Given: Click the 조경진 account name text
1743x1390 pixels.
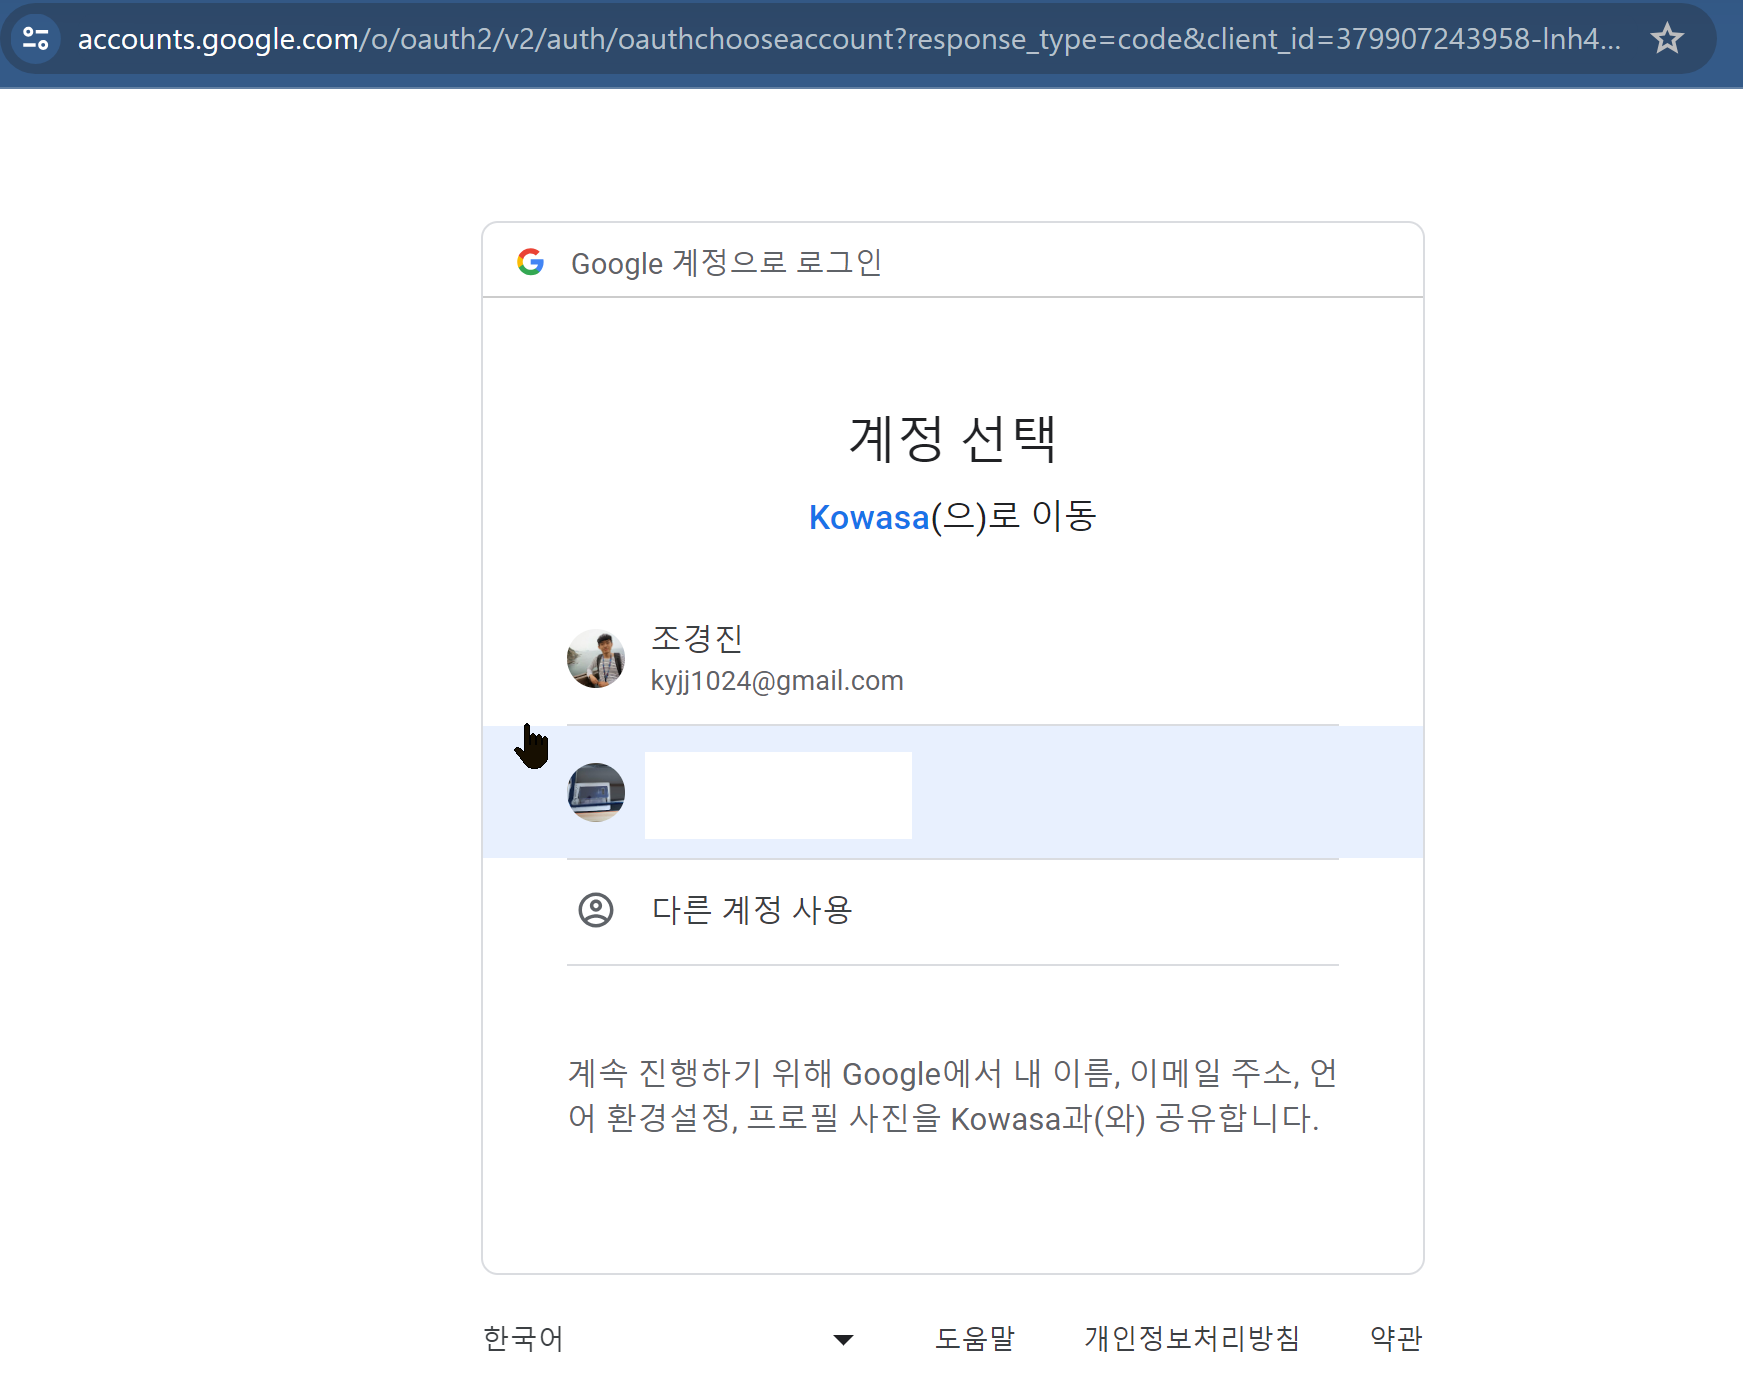Looking at the screenshot, I should [x=697, y=638].
